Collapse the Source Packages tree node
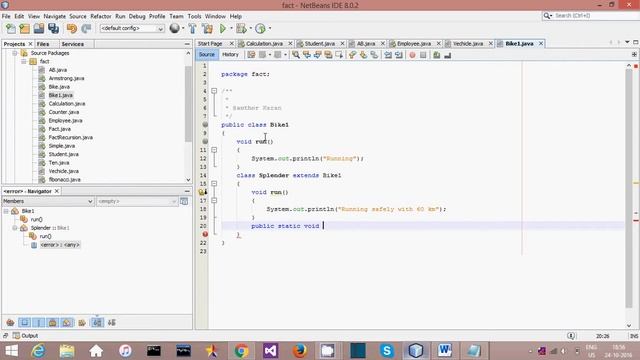This screenshot has height=360, width=640. 15,53
